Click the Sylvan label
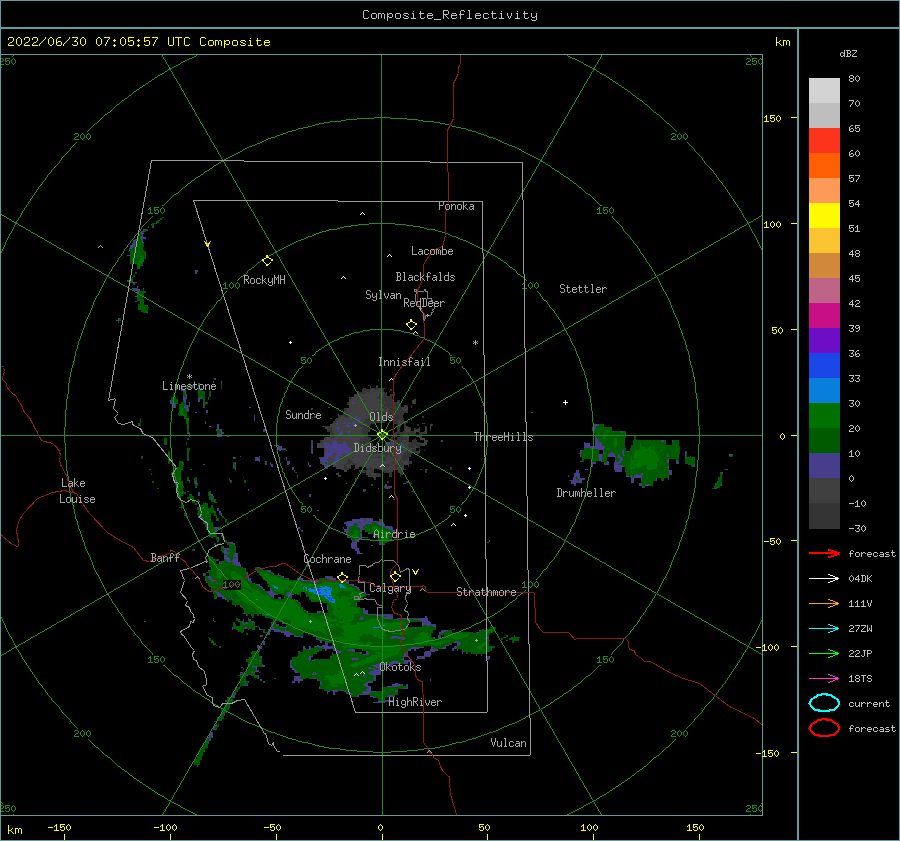The height and width of the screenshot is (841, 900). click(383, 295)
